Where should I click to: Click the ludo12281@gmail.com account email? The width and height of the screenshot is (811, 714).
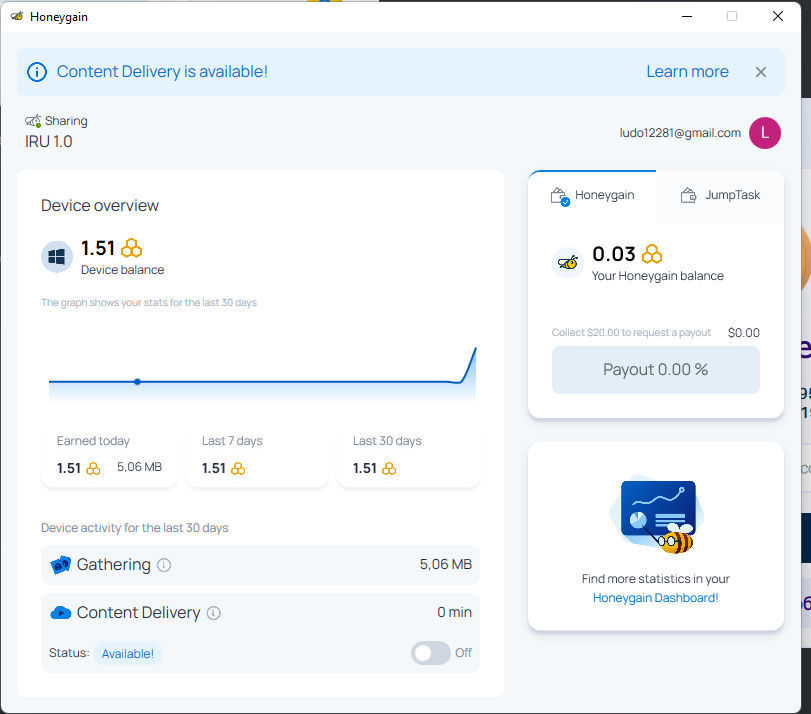pos(680,133)
